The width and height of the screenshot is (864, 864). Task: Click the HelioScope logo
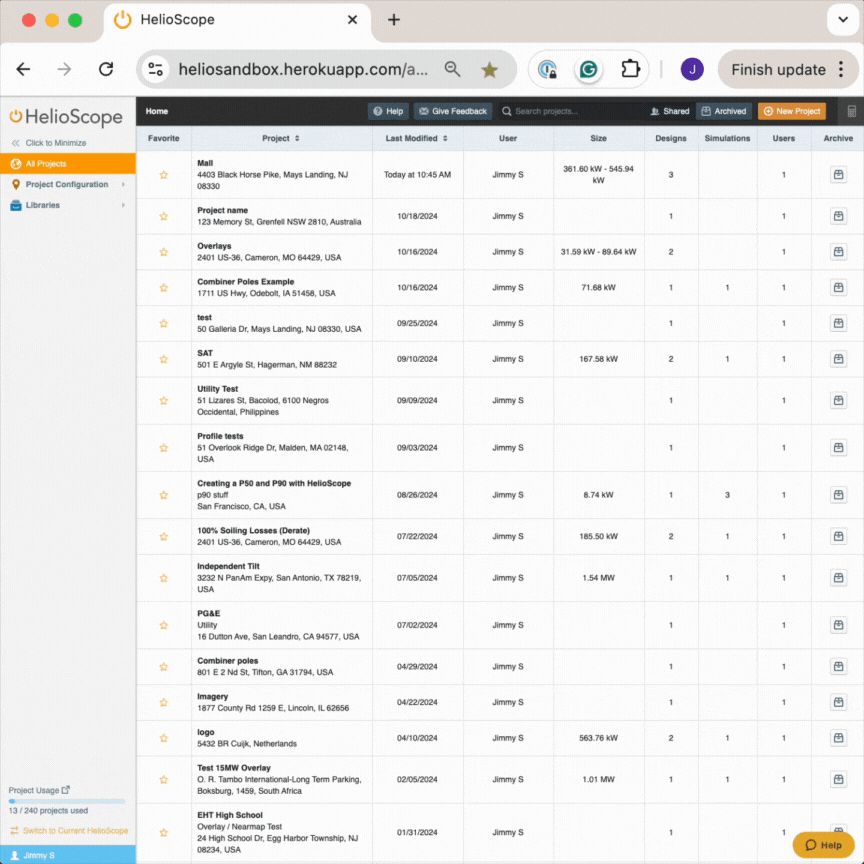(66, 117)
